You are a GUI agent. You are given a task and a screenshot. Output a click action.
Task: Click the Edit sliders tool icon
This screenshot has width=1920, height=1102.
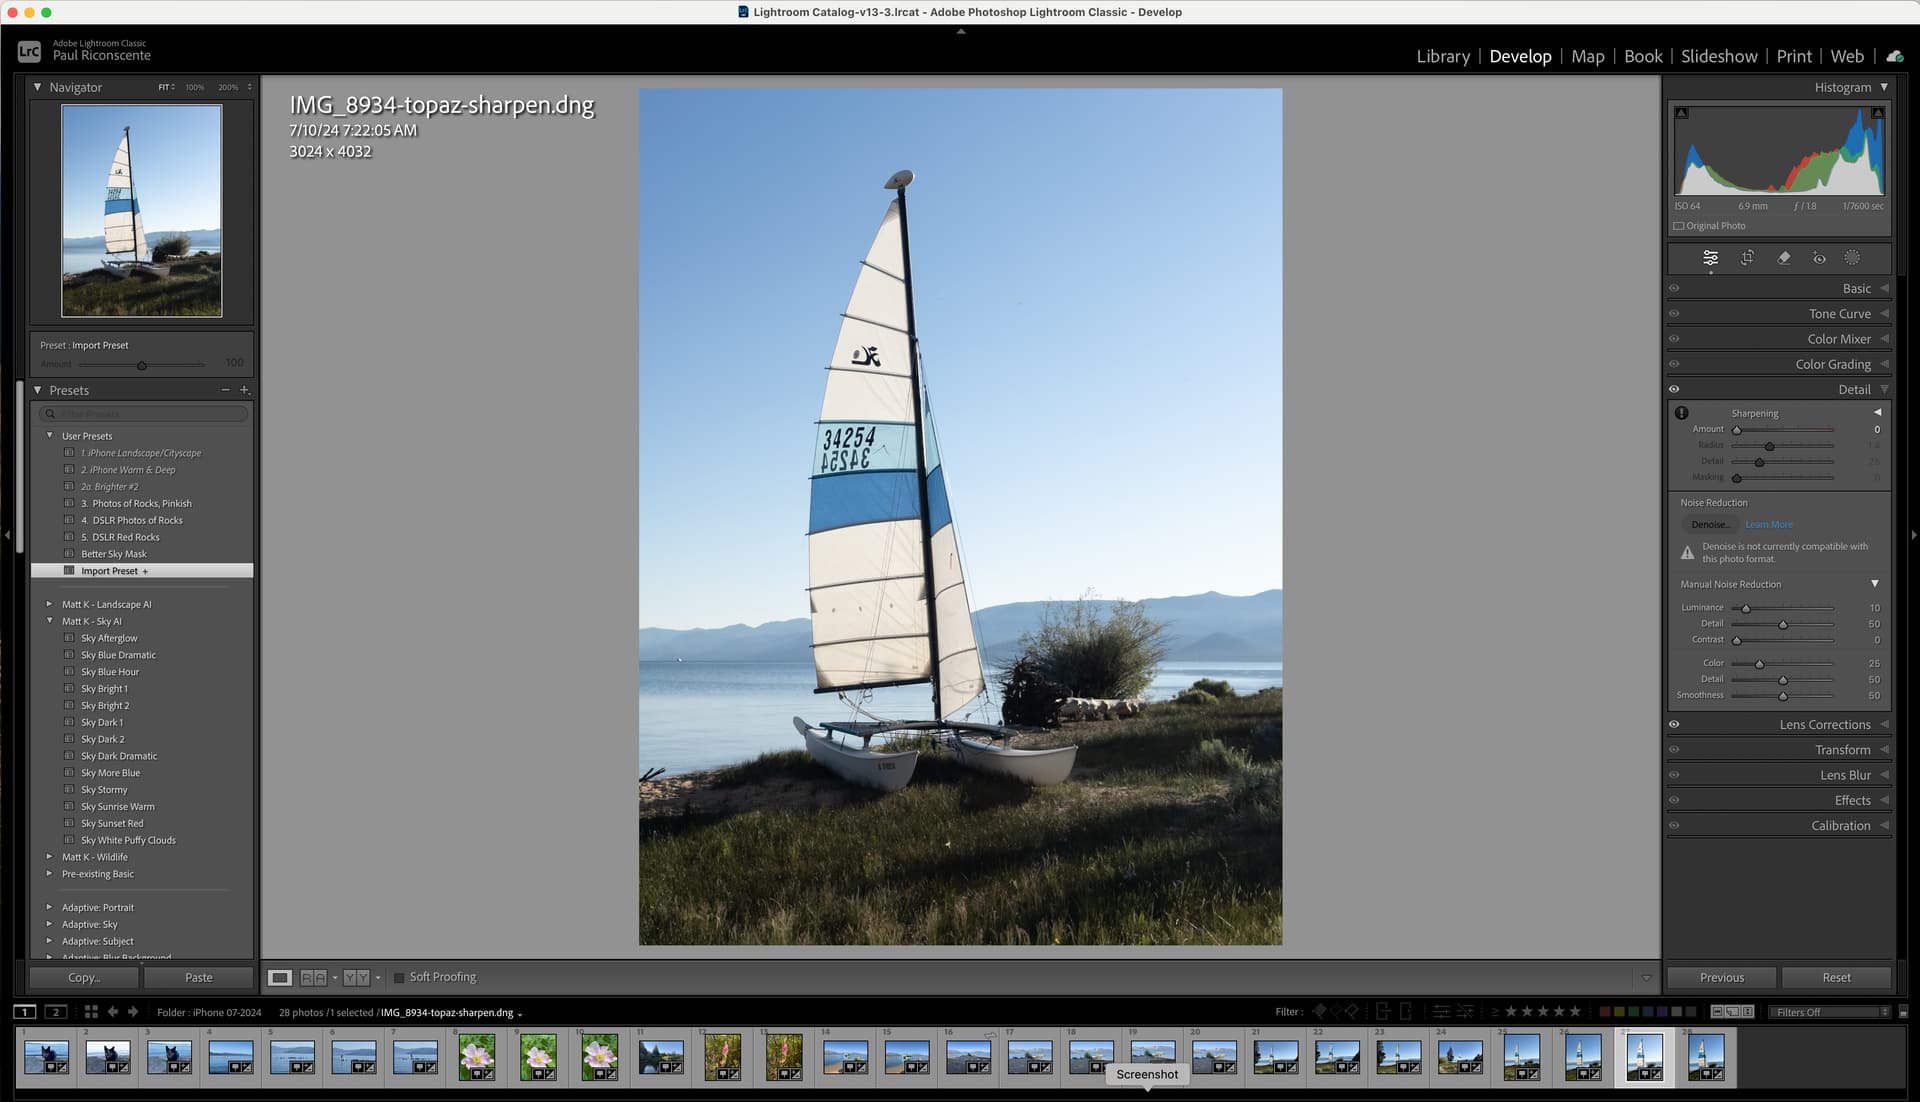pos(1710,258)
